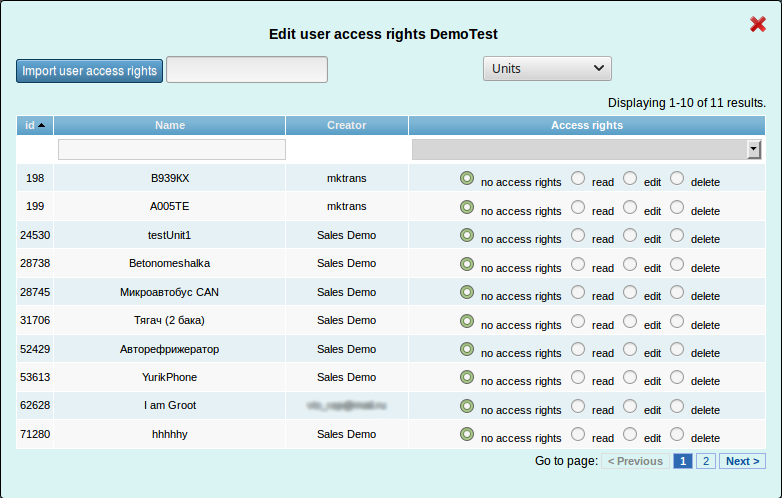Click the Name filter input field
Image resolution: width=782 pixels, height=498 pixels.
click(x=171, y=150)
